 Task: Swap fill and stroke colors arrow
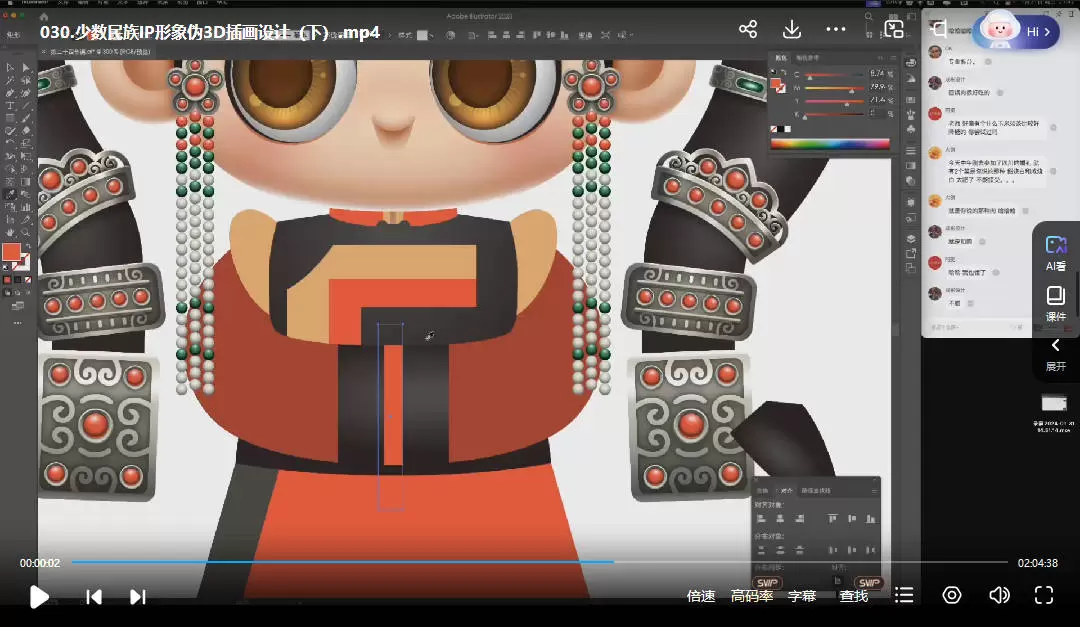pyautogui.click(x=28, y=246)
